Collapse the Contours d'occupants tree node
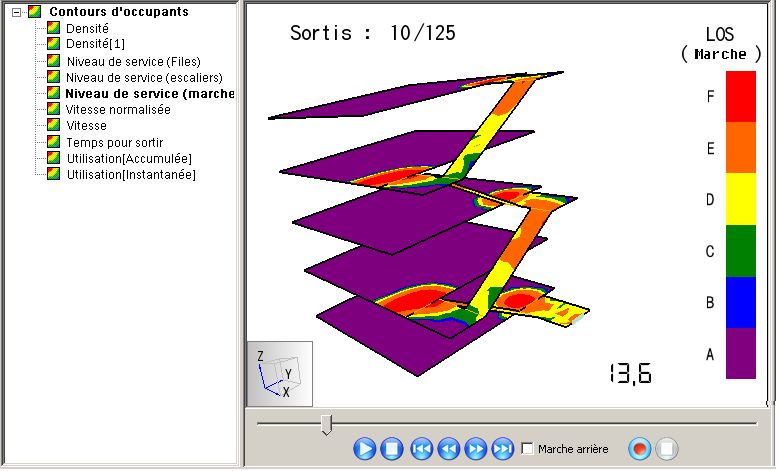 click(16, 12)
